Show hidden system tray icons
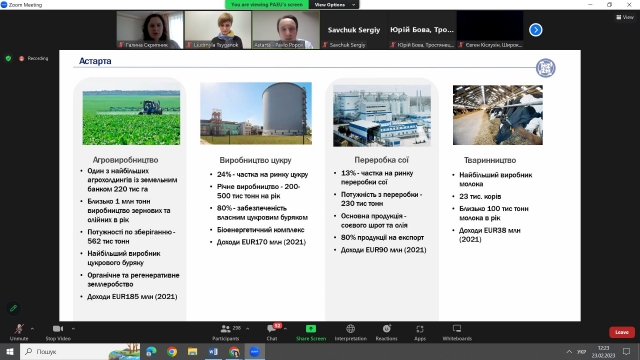The width and height of the screenshot is (640, 360). coord(569,351)
